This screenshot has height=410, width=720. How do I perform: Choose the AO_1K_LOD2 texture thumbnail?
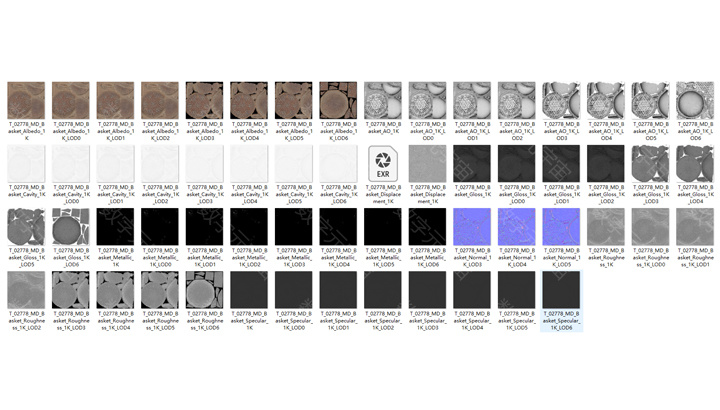tap(516, 101)
